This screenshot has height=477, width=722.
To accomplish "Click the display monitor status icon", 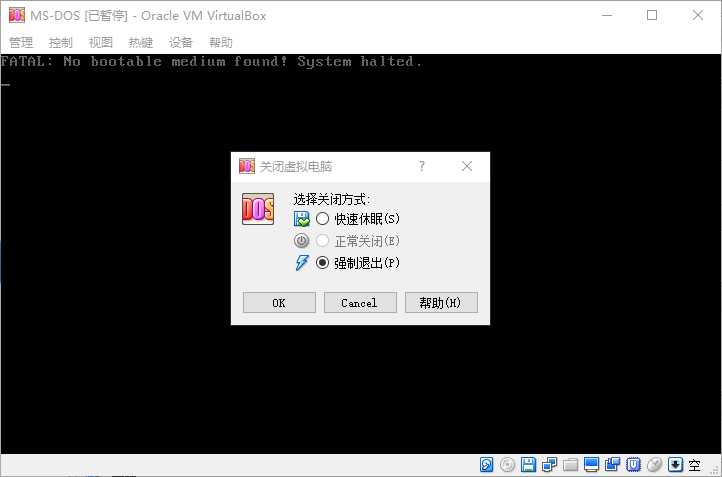I will click(591, 465).
